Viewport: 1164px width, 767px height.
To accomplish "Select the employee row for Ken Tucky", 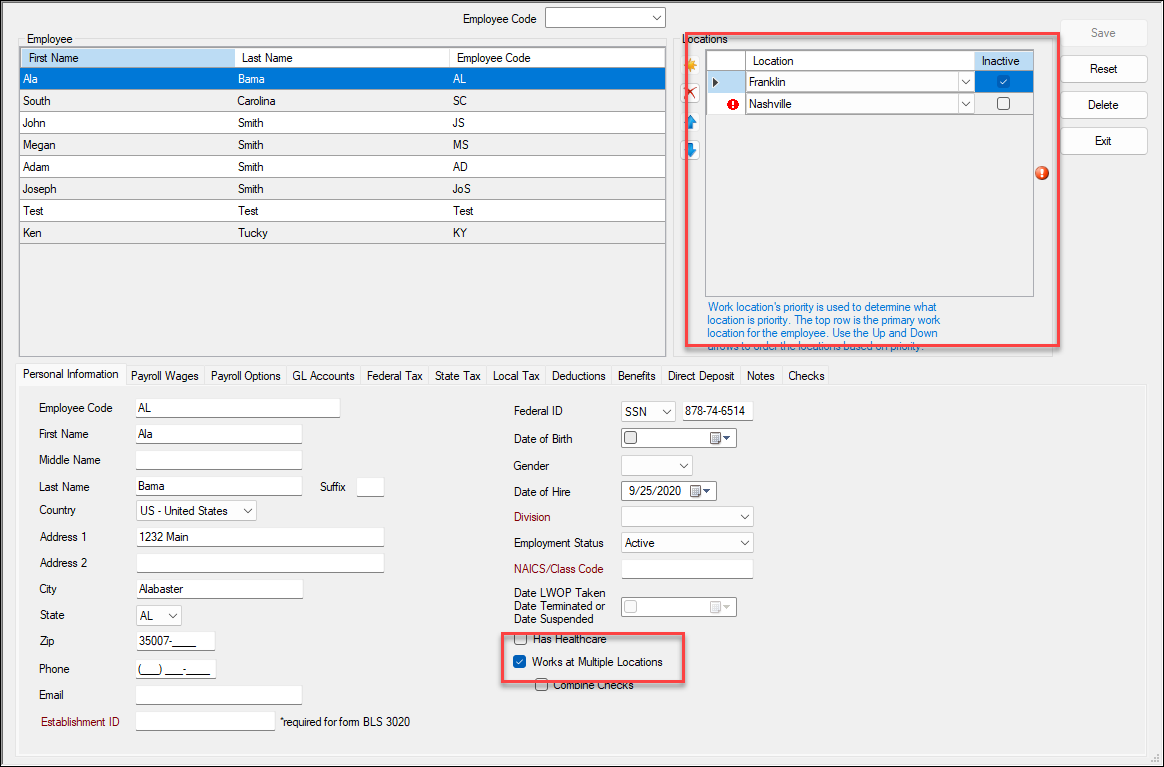I will click(x=200, y=232).
